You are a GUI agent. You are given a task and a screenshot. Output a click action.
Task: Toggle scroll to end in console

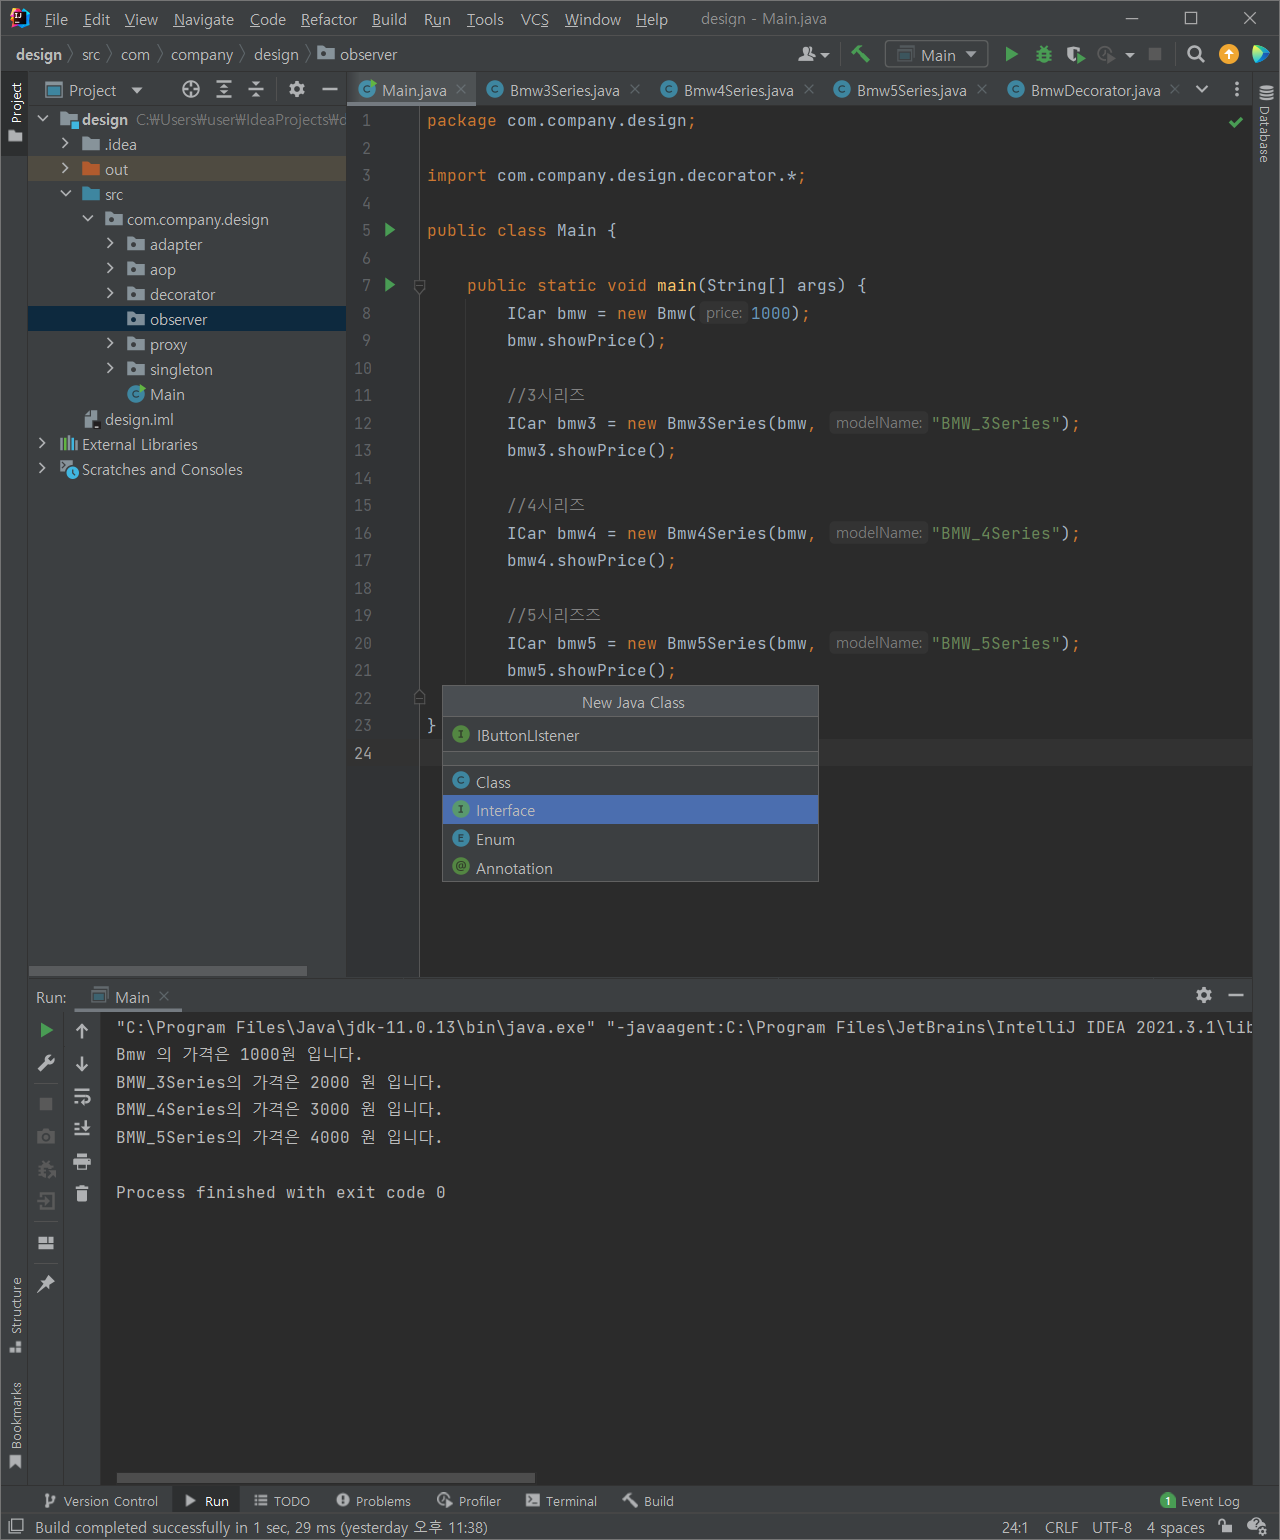click(82, 1129)
